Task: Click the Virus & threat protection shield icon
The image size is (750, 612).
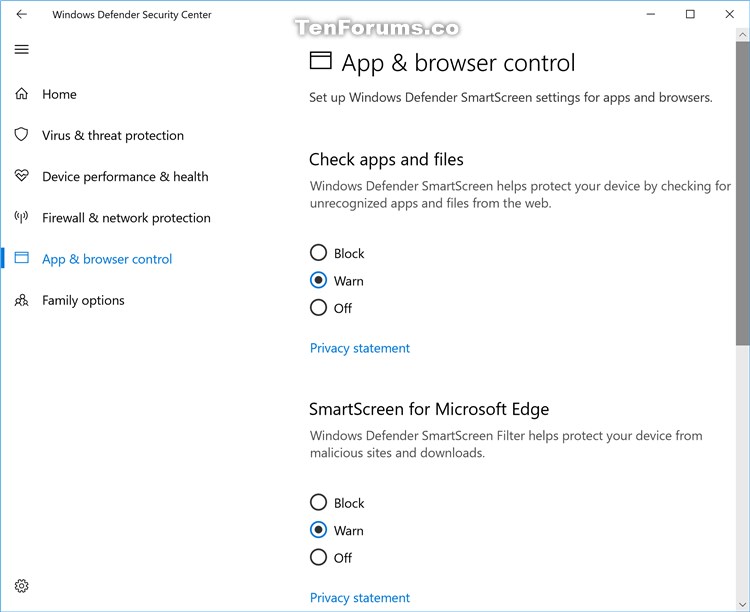Action: click(21, 135)
